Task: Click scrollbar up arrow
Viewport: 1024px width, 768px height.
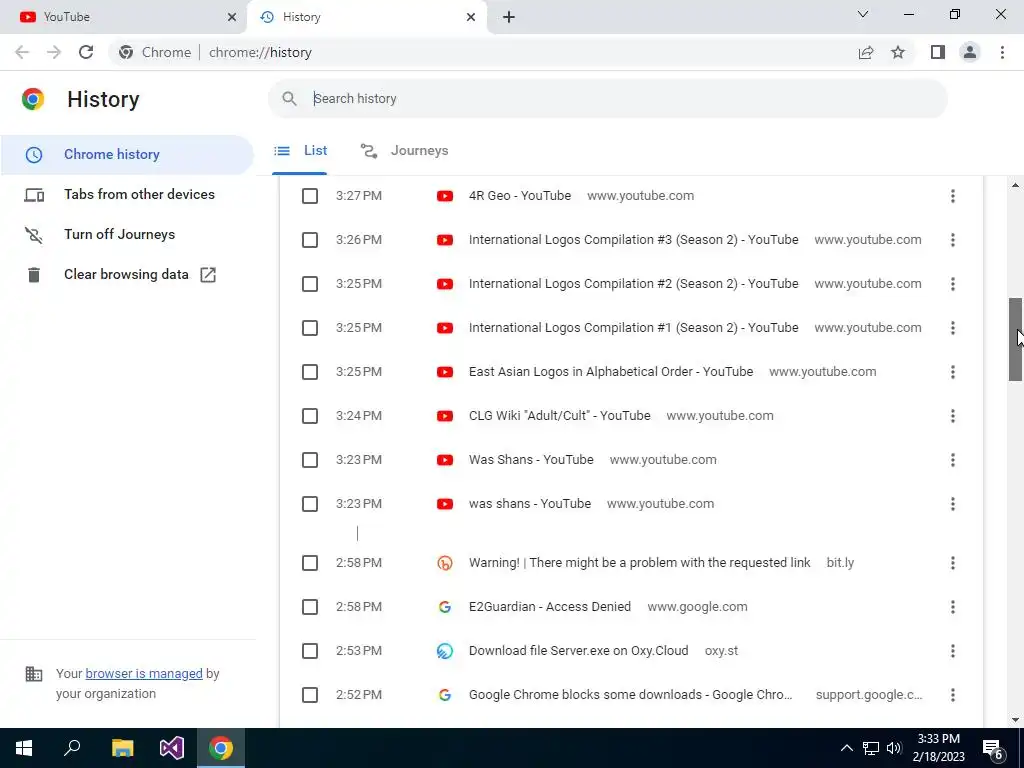Action: point(1015,185)
